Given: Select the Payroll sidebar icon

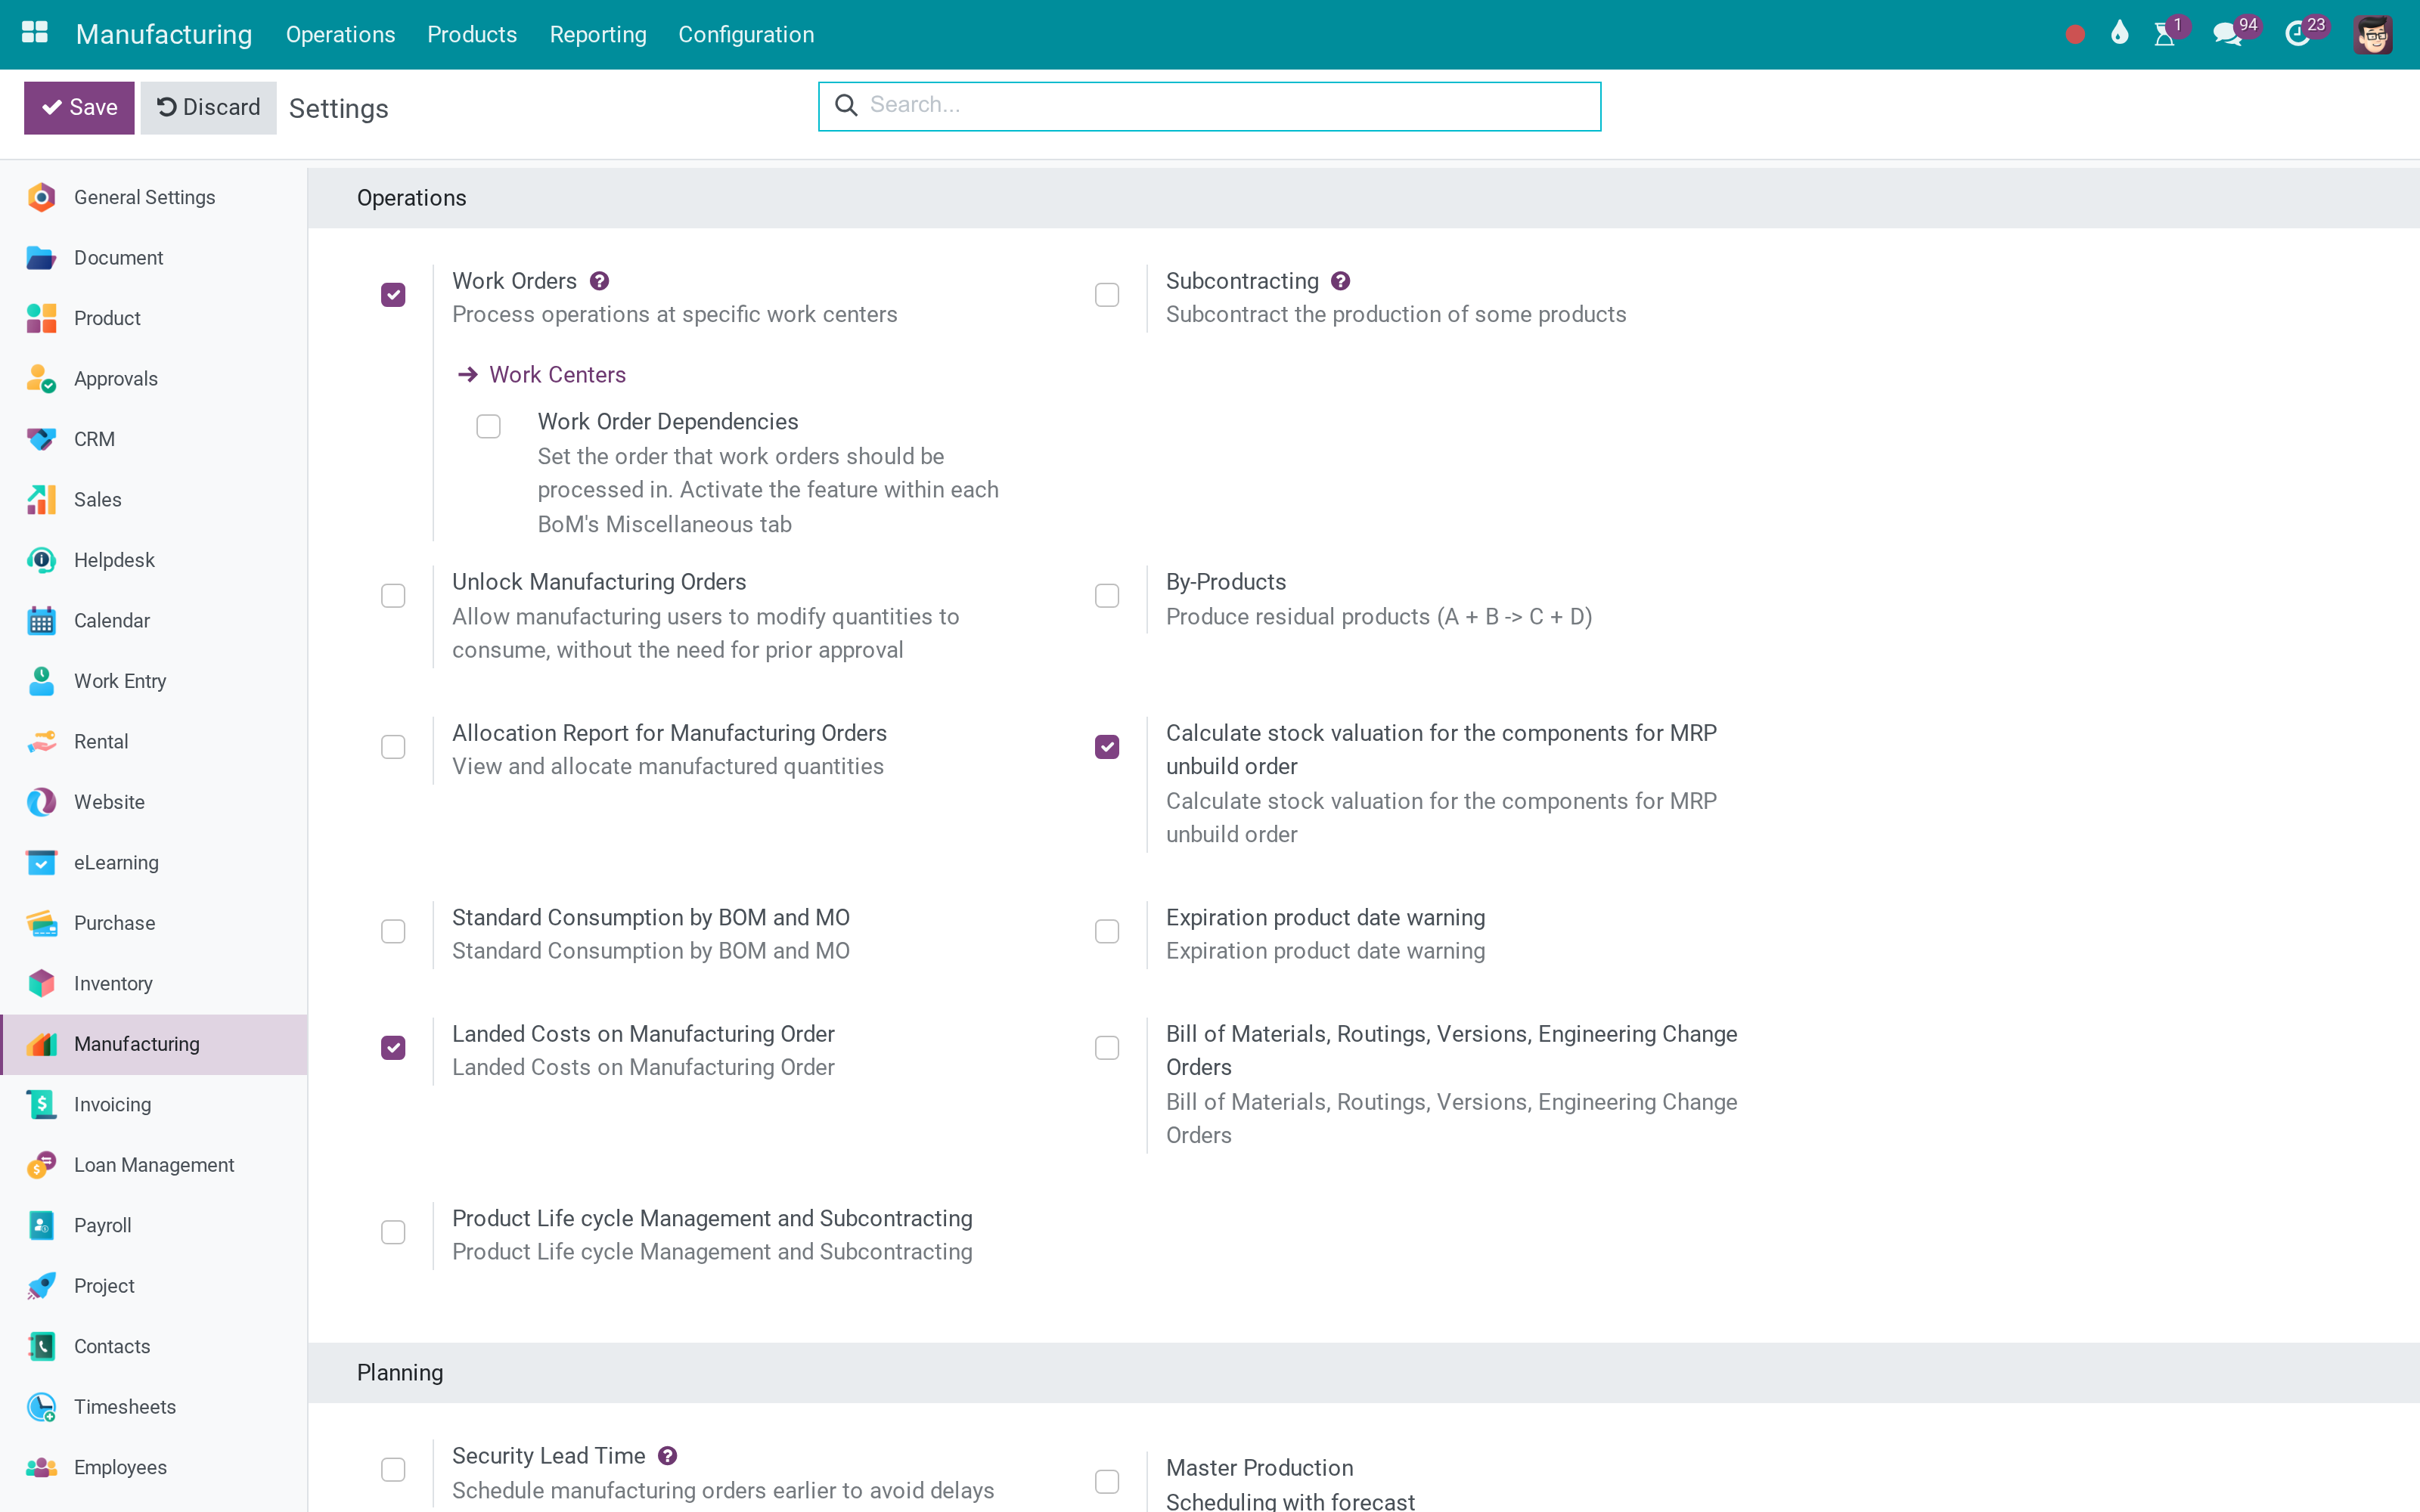Looking at the screenshot, I should [x=41, y=1226].
